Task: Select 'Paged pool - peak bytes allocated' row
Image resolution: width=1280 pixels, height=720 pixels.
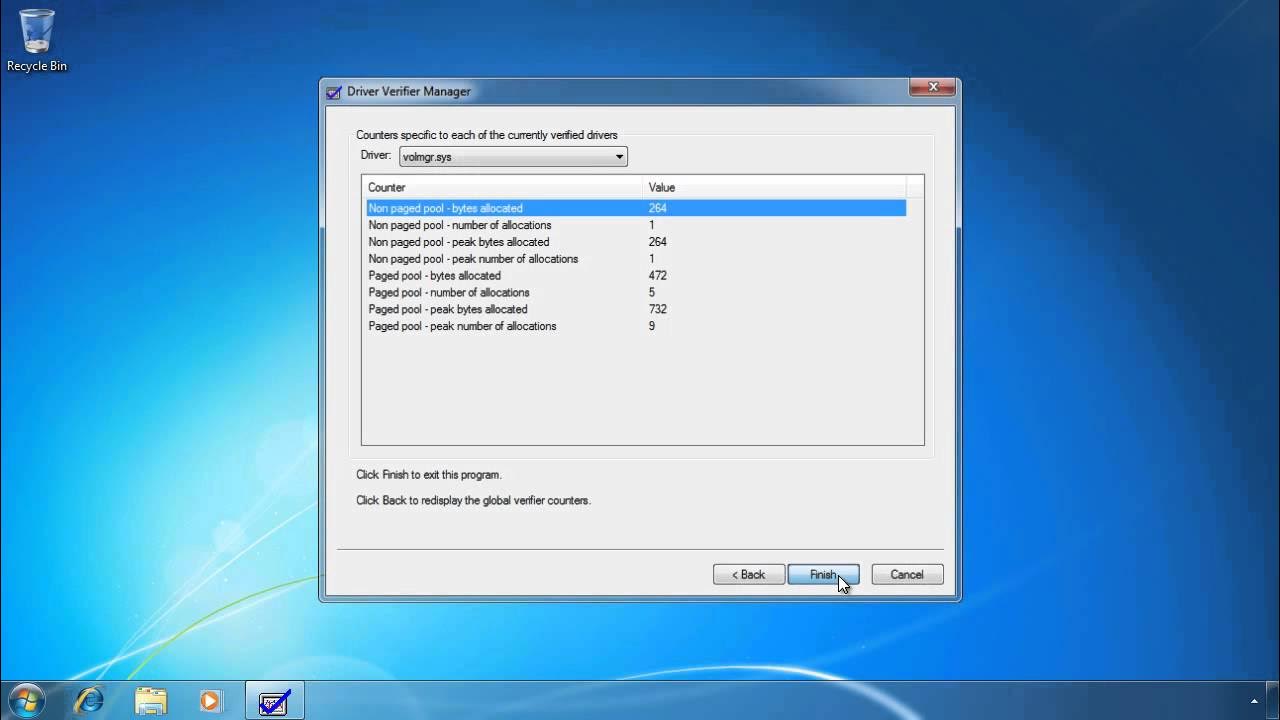Action: (x=636, y=309)
